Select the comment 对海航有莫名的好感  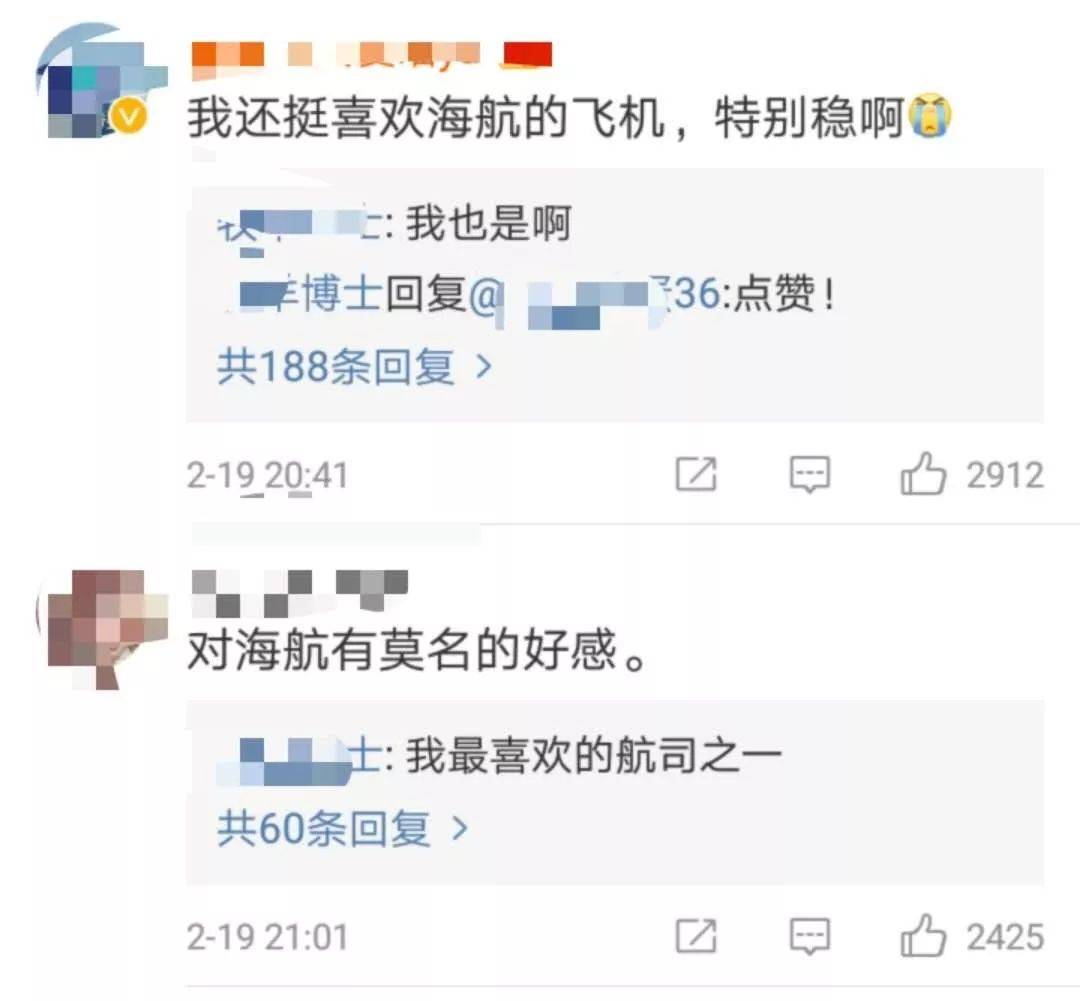tap(417, 650)
